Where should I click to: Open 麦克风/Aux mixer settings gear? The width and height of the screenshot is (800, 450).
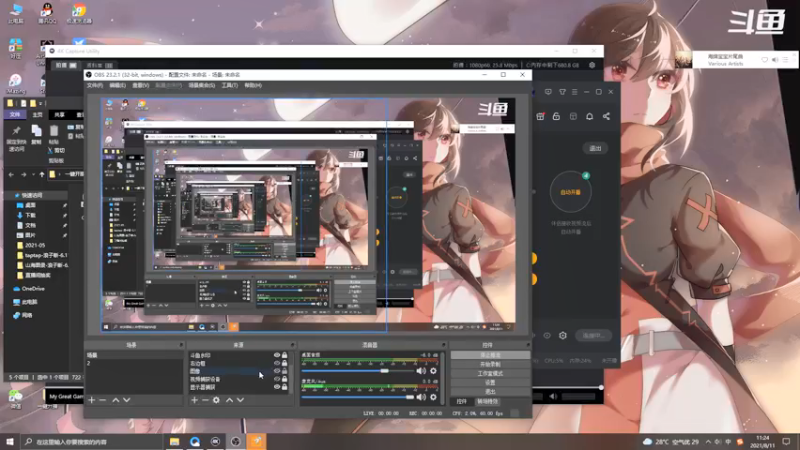[433, 397]
